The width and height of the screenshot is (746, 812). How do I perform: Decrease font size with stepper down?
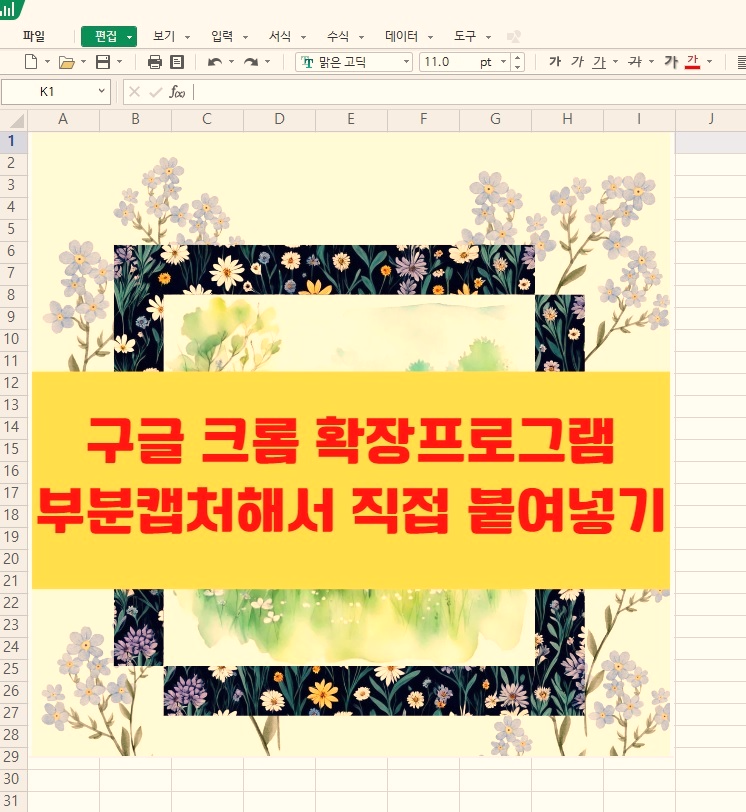coord(518,67)
